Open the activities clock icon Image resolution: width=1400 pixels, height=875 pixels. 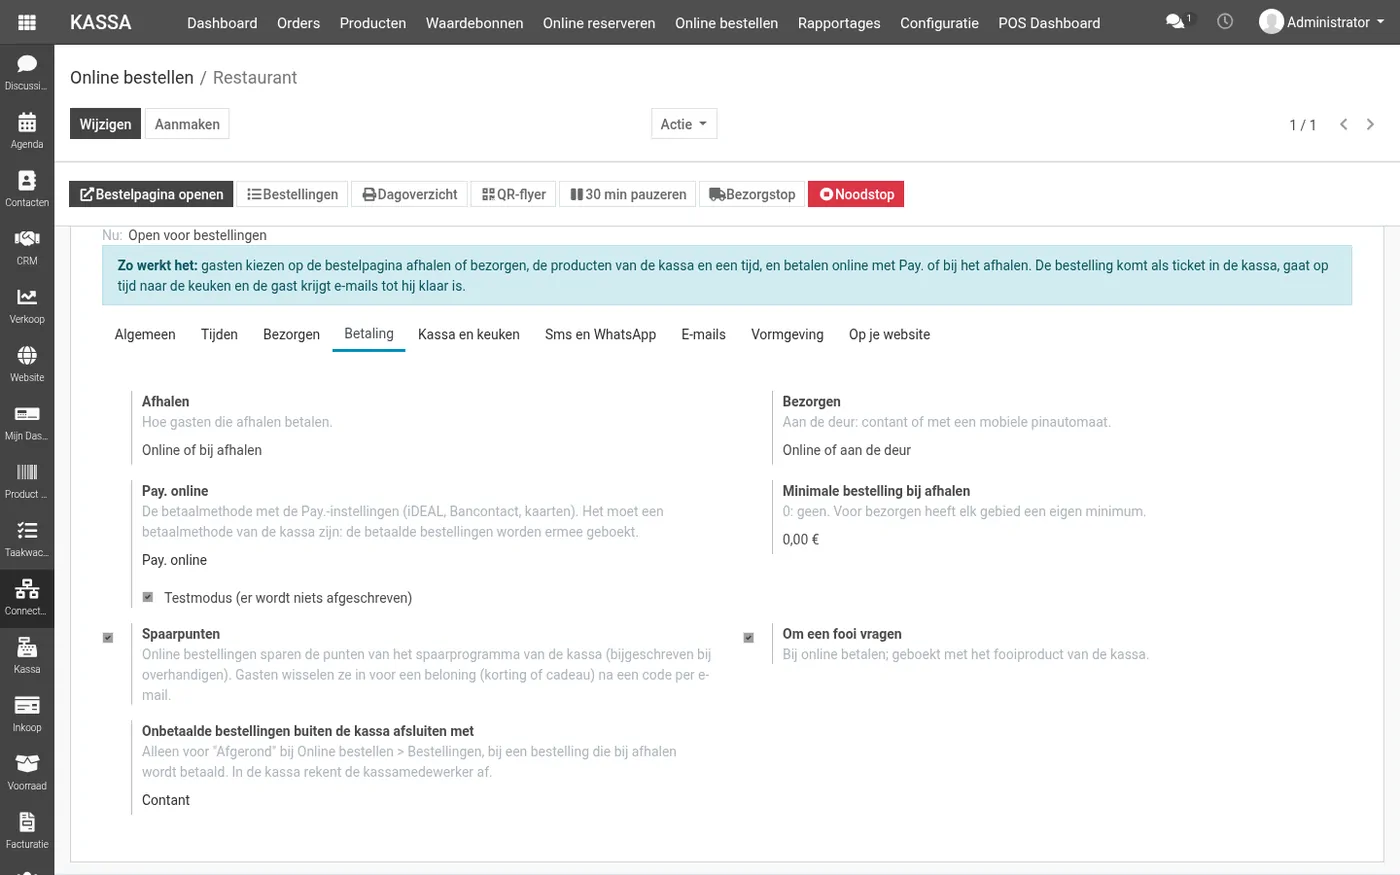tap(1225, 21)
